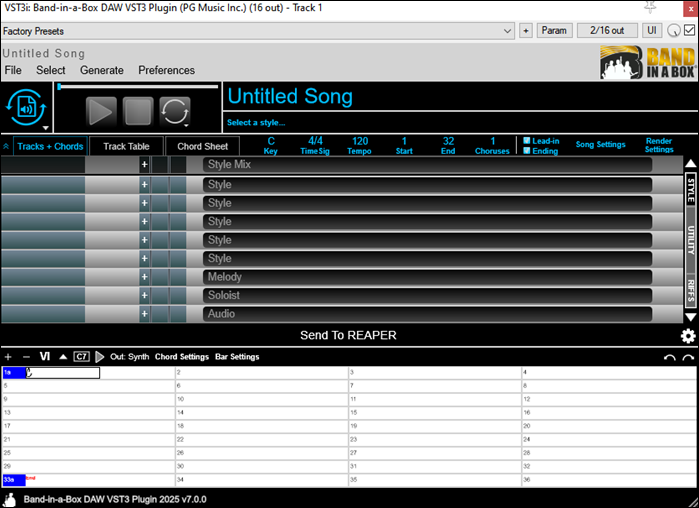Switch to the Chord Sheet tab

(x=202, y=146)
